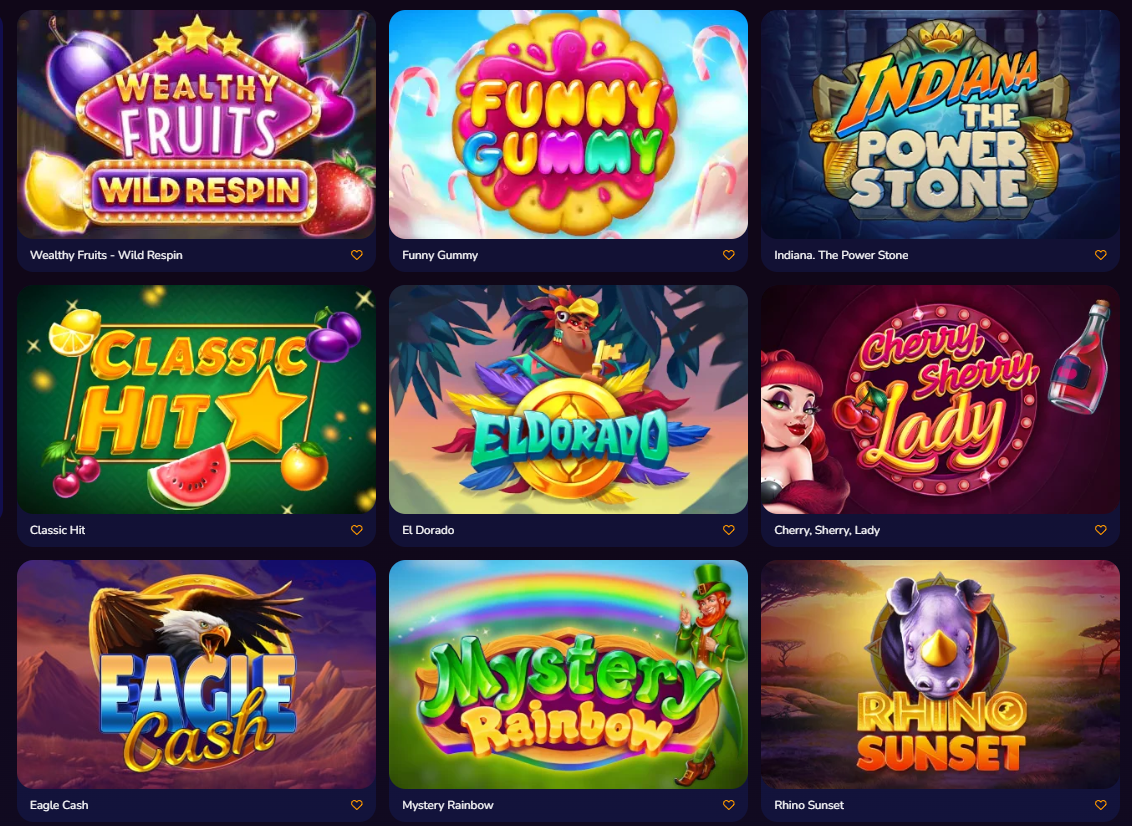Open the Rhino Sunset game thumbnail

click(x=940, y=674)
